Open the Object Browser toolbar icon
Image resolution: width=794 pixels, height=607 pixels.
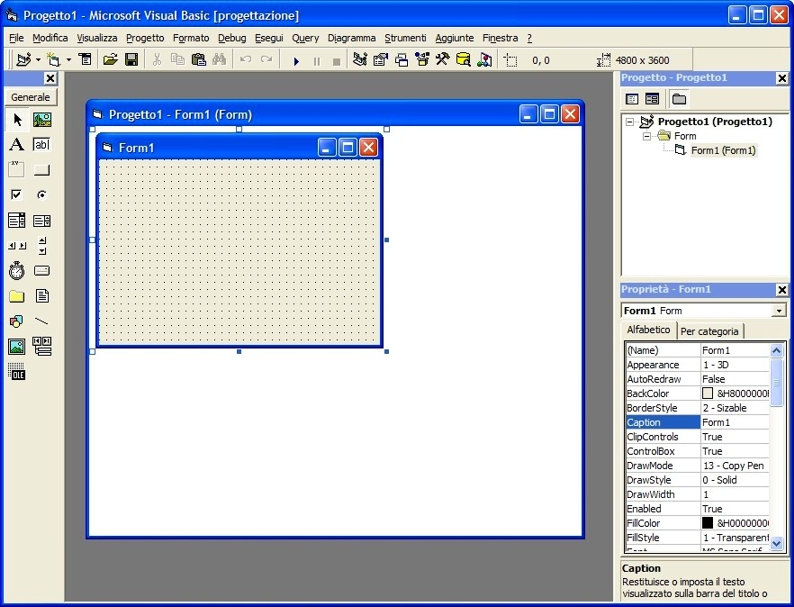coord(422,60)
